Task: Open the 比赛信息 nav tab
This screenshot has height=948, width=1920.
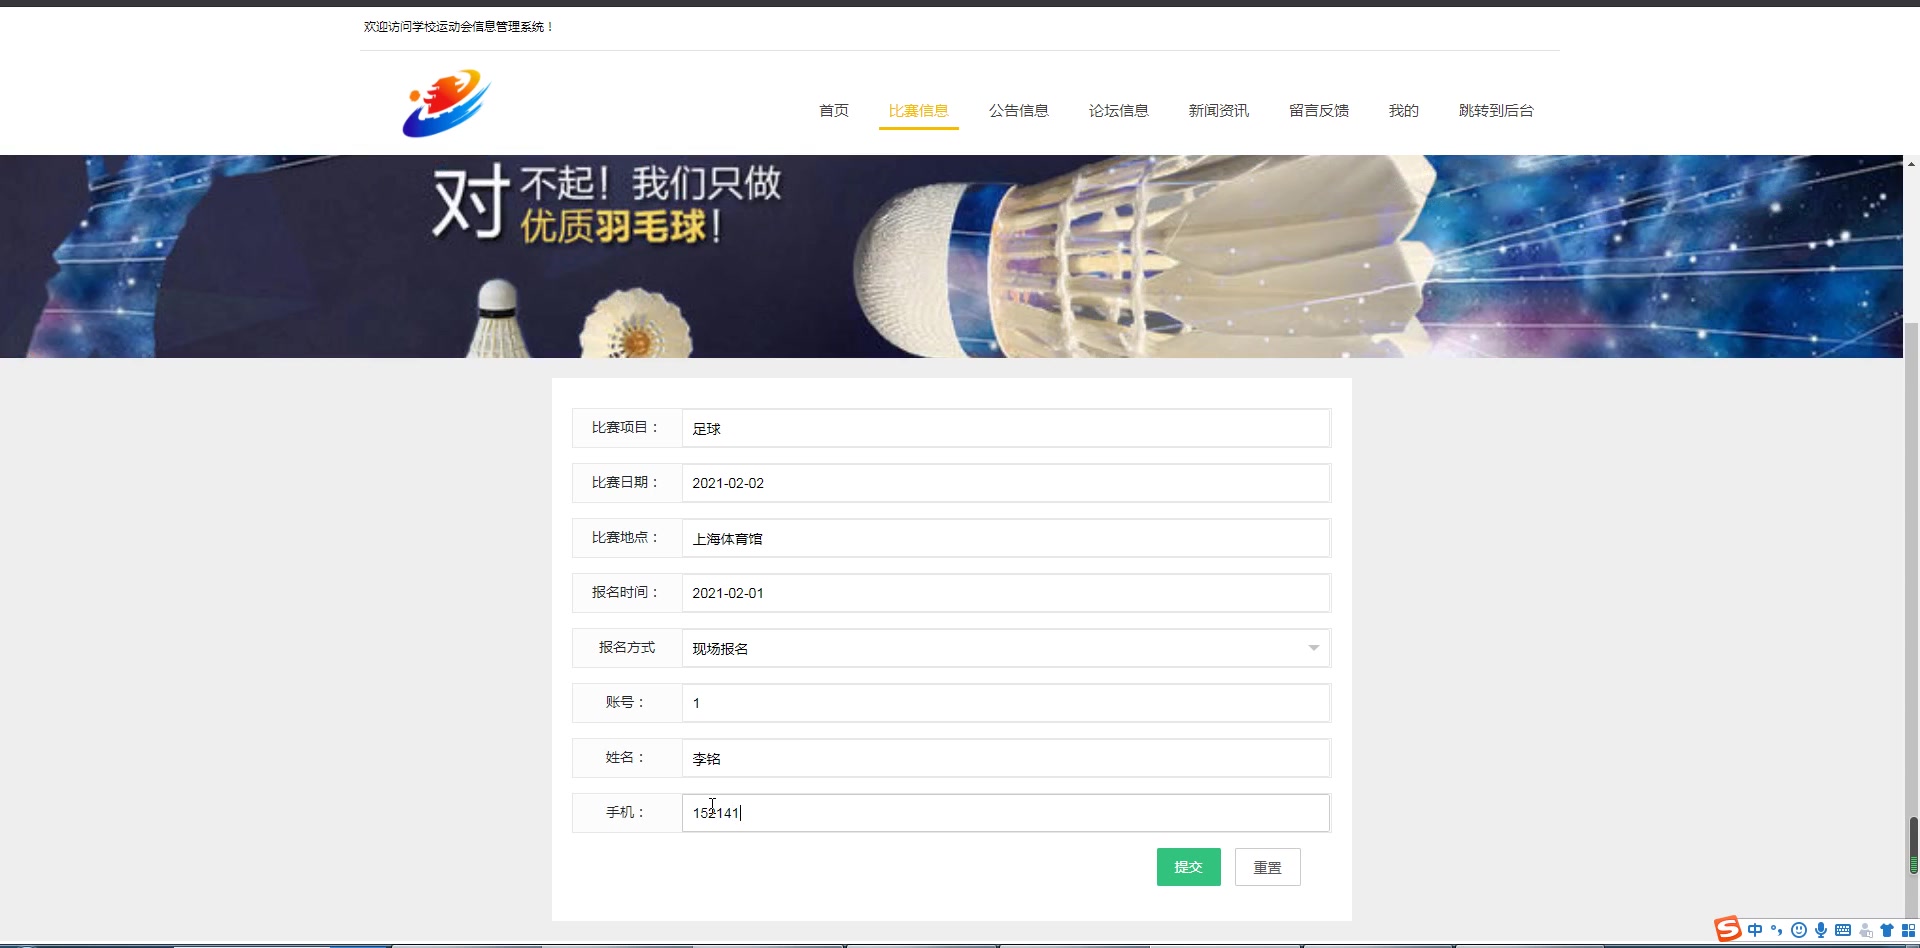Action: coord(918,110)
